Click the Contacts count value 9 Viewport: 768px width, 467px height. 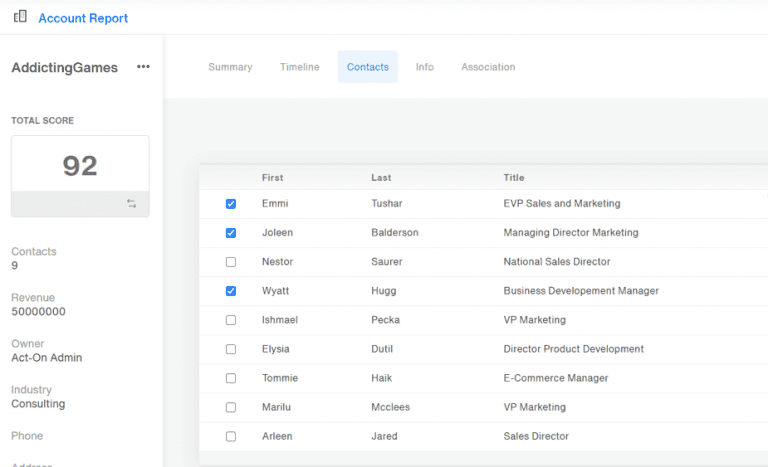[x=15, y=266]
